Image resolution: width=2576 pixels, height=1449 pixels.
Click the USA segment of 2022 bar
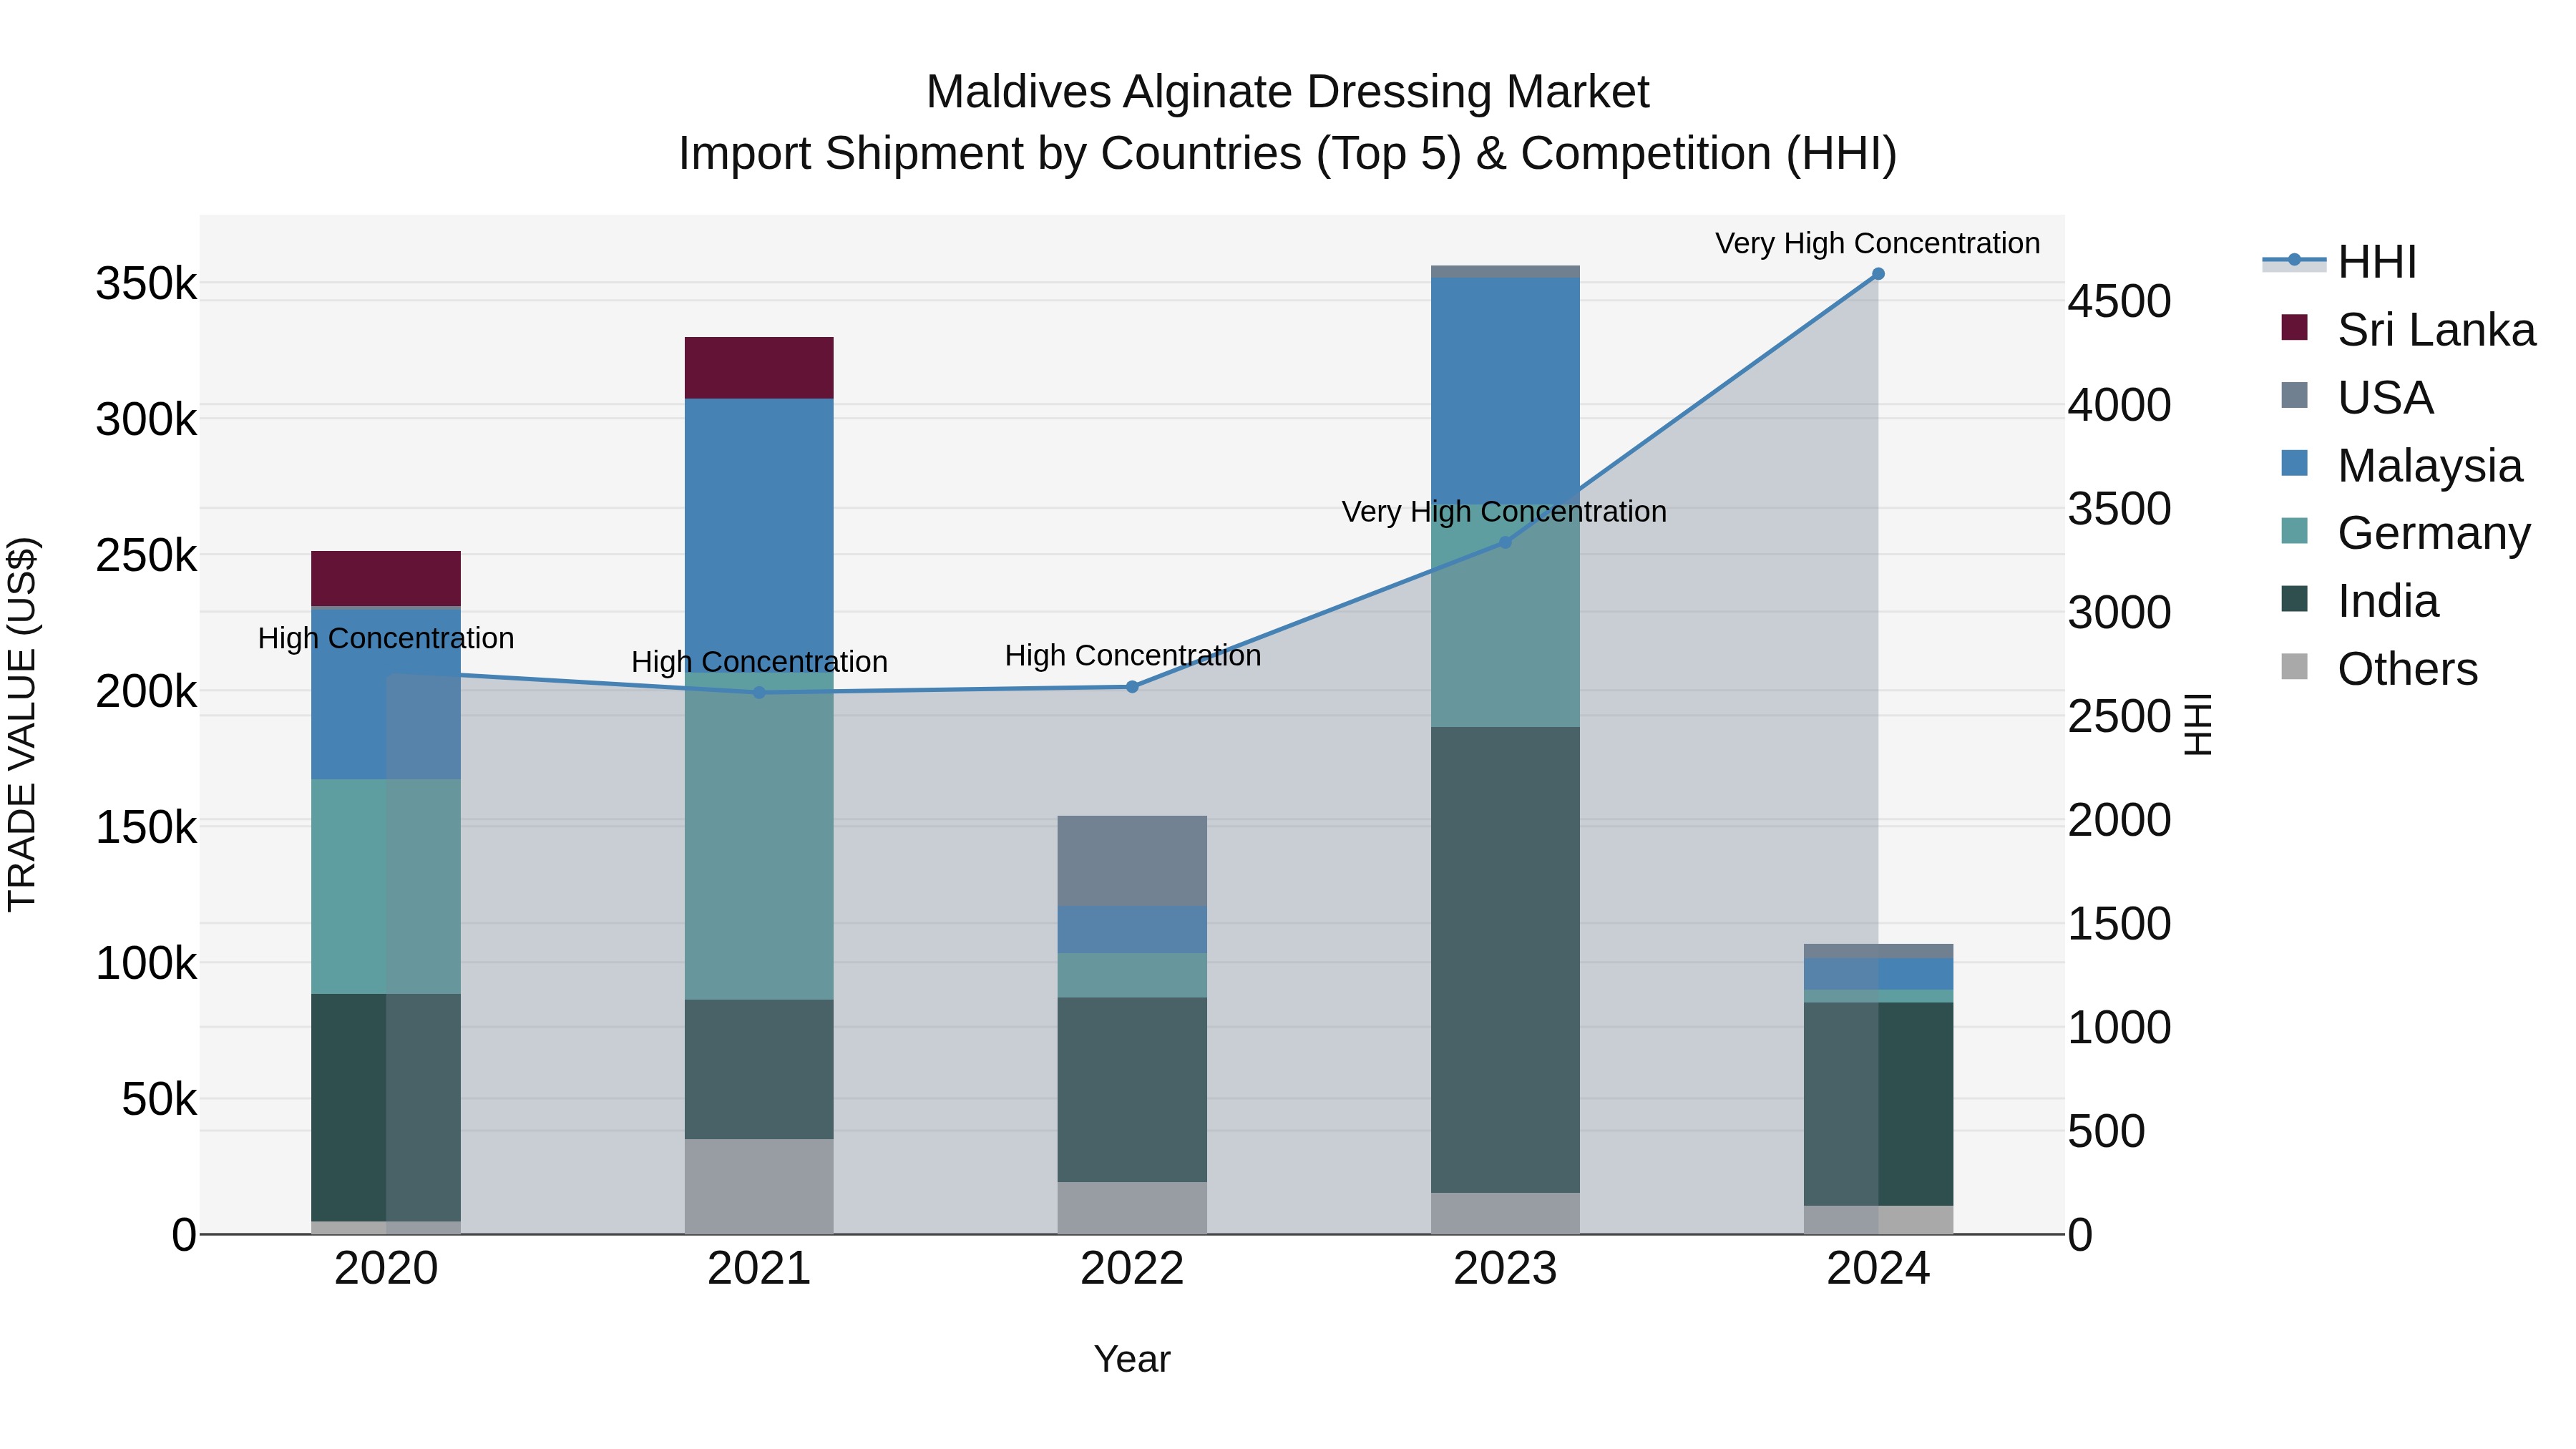(1132, 861)
